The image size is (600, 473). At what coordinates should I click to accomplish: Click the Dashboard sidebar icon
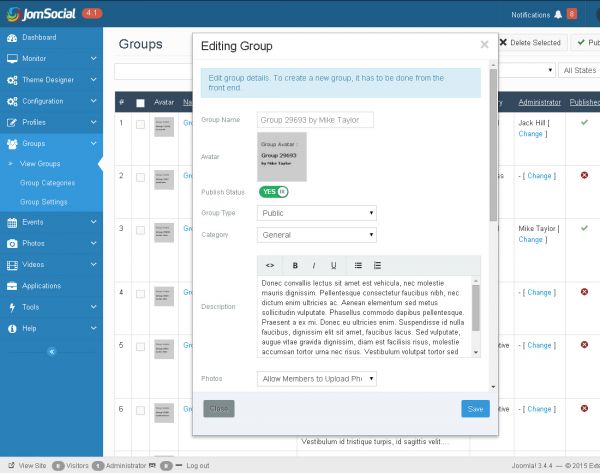(12, 38)
